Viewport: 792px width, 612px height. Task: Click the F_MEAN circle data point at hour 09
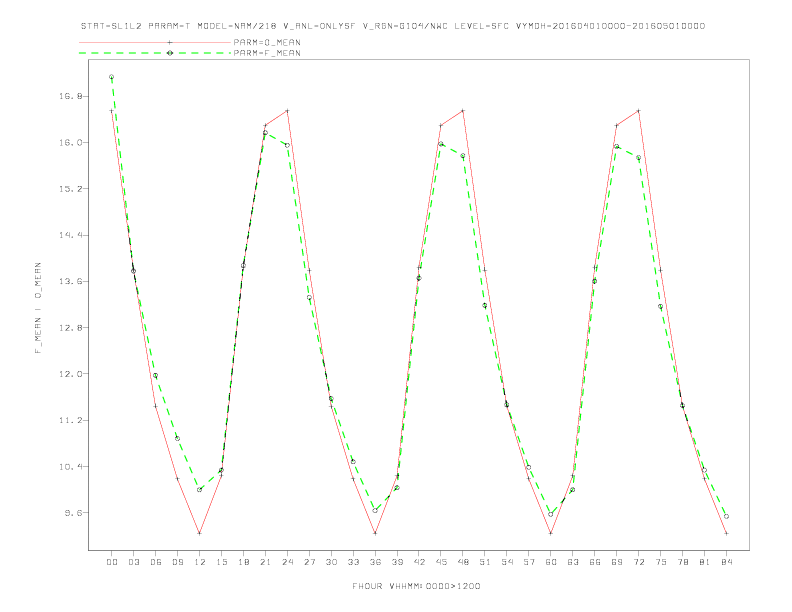click(177, 438)
